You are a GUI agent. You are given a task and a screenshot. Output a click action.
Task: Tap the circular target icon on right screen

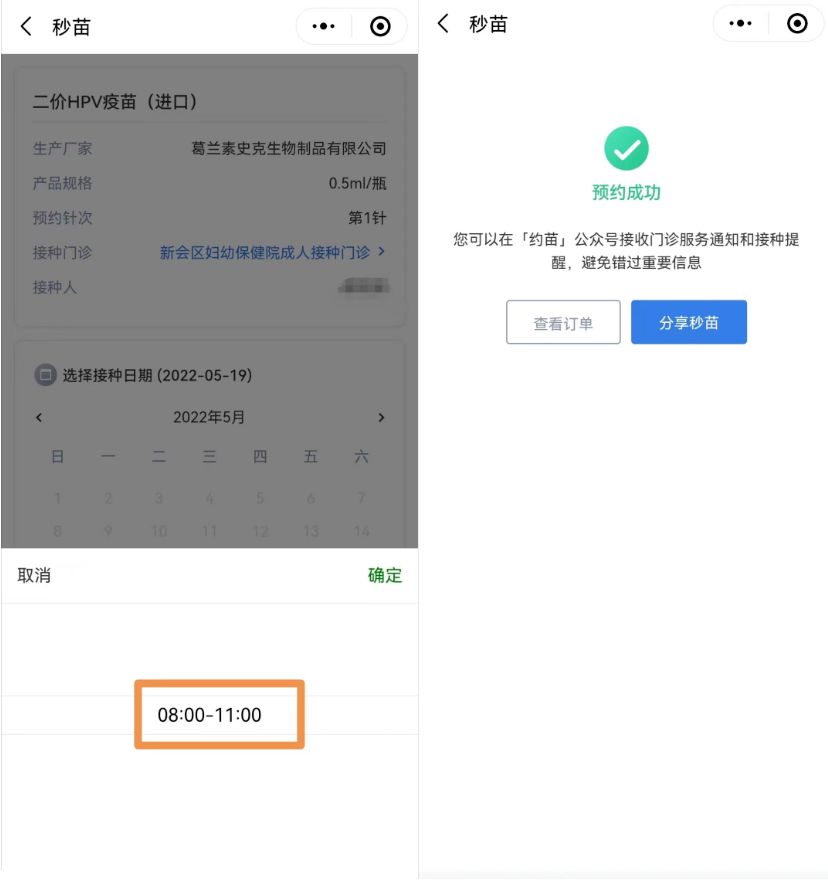tap(797, 23)
